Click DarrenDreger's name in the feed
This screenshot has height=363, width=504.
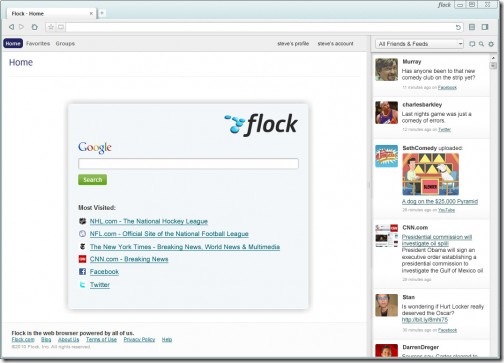pyautogui.click(x=421, y=347)
